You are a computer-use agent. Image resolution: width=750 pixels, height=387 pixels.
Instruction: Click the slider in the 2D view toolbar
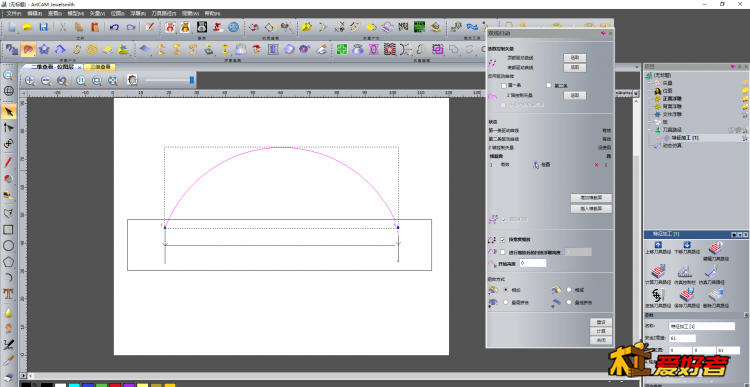[192, 80]
